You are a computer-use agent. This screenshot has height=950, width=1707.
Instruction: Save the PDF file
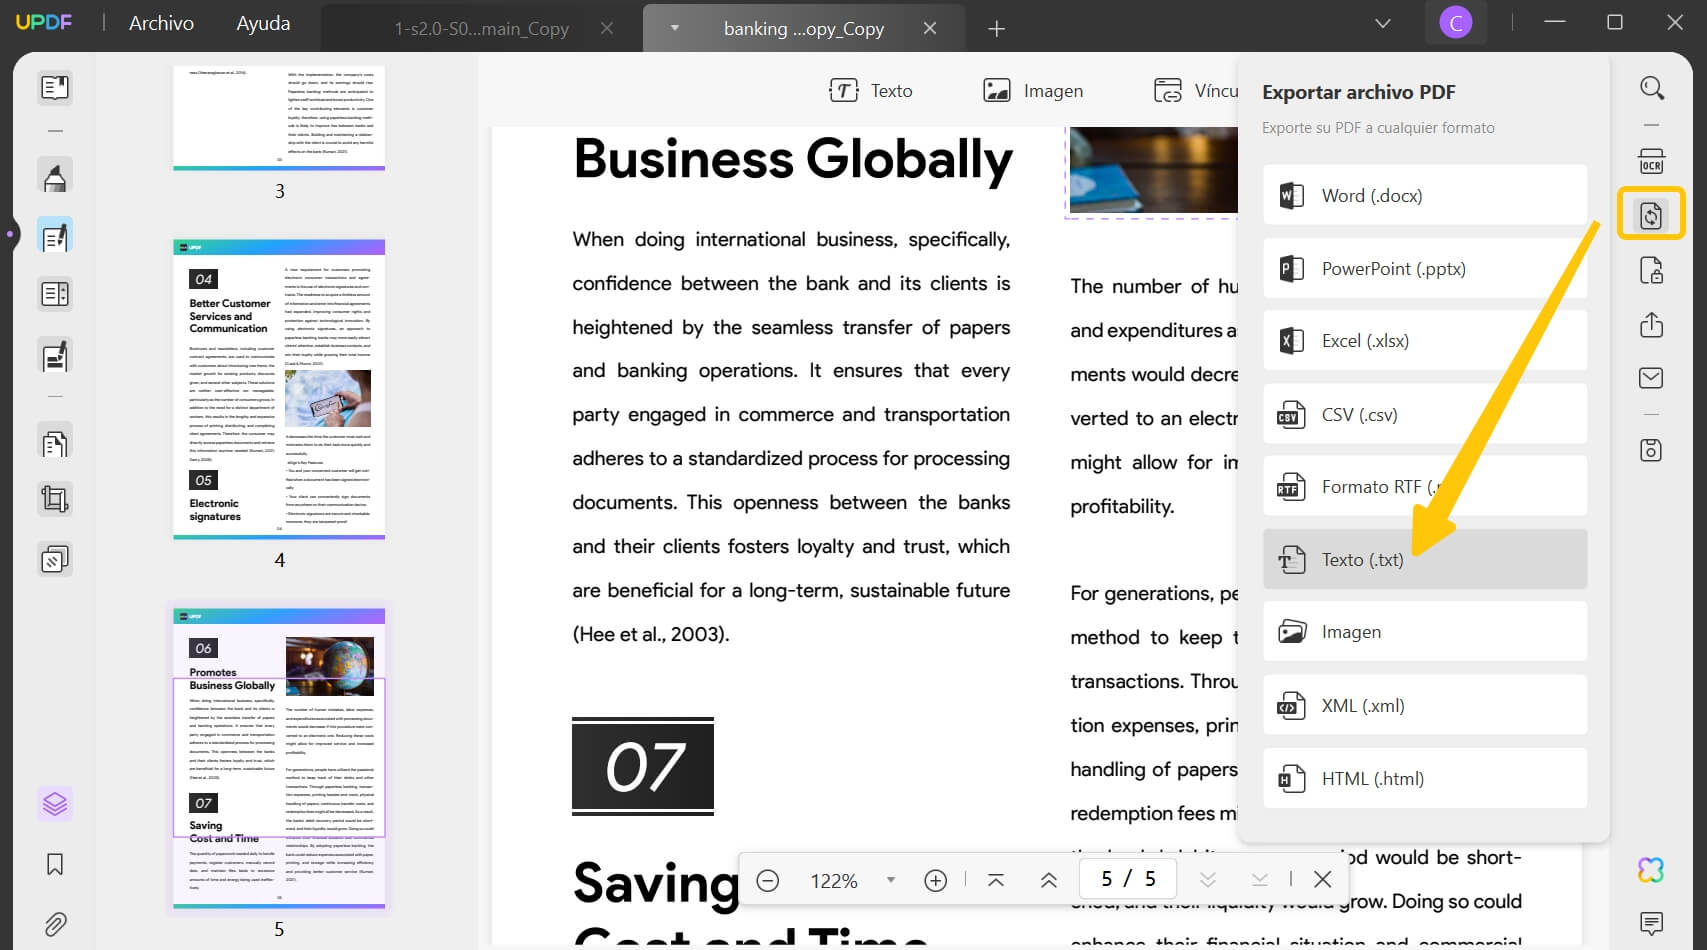[1651, 450]
